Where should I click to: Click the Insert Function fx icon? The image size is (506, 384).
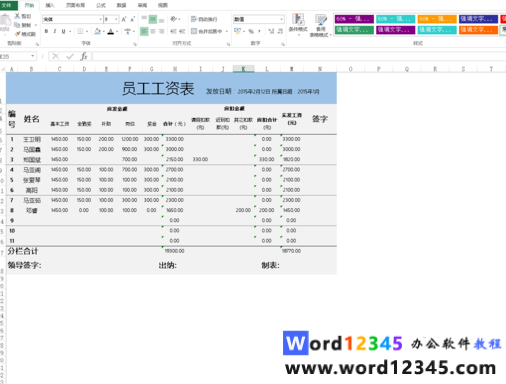coord(84,56)
